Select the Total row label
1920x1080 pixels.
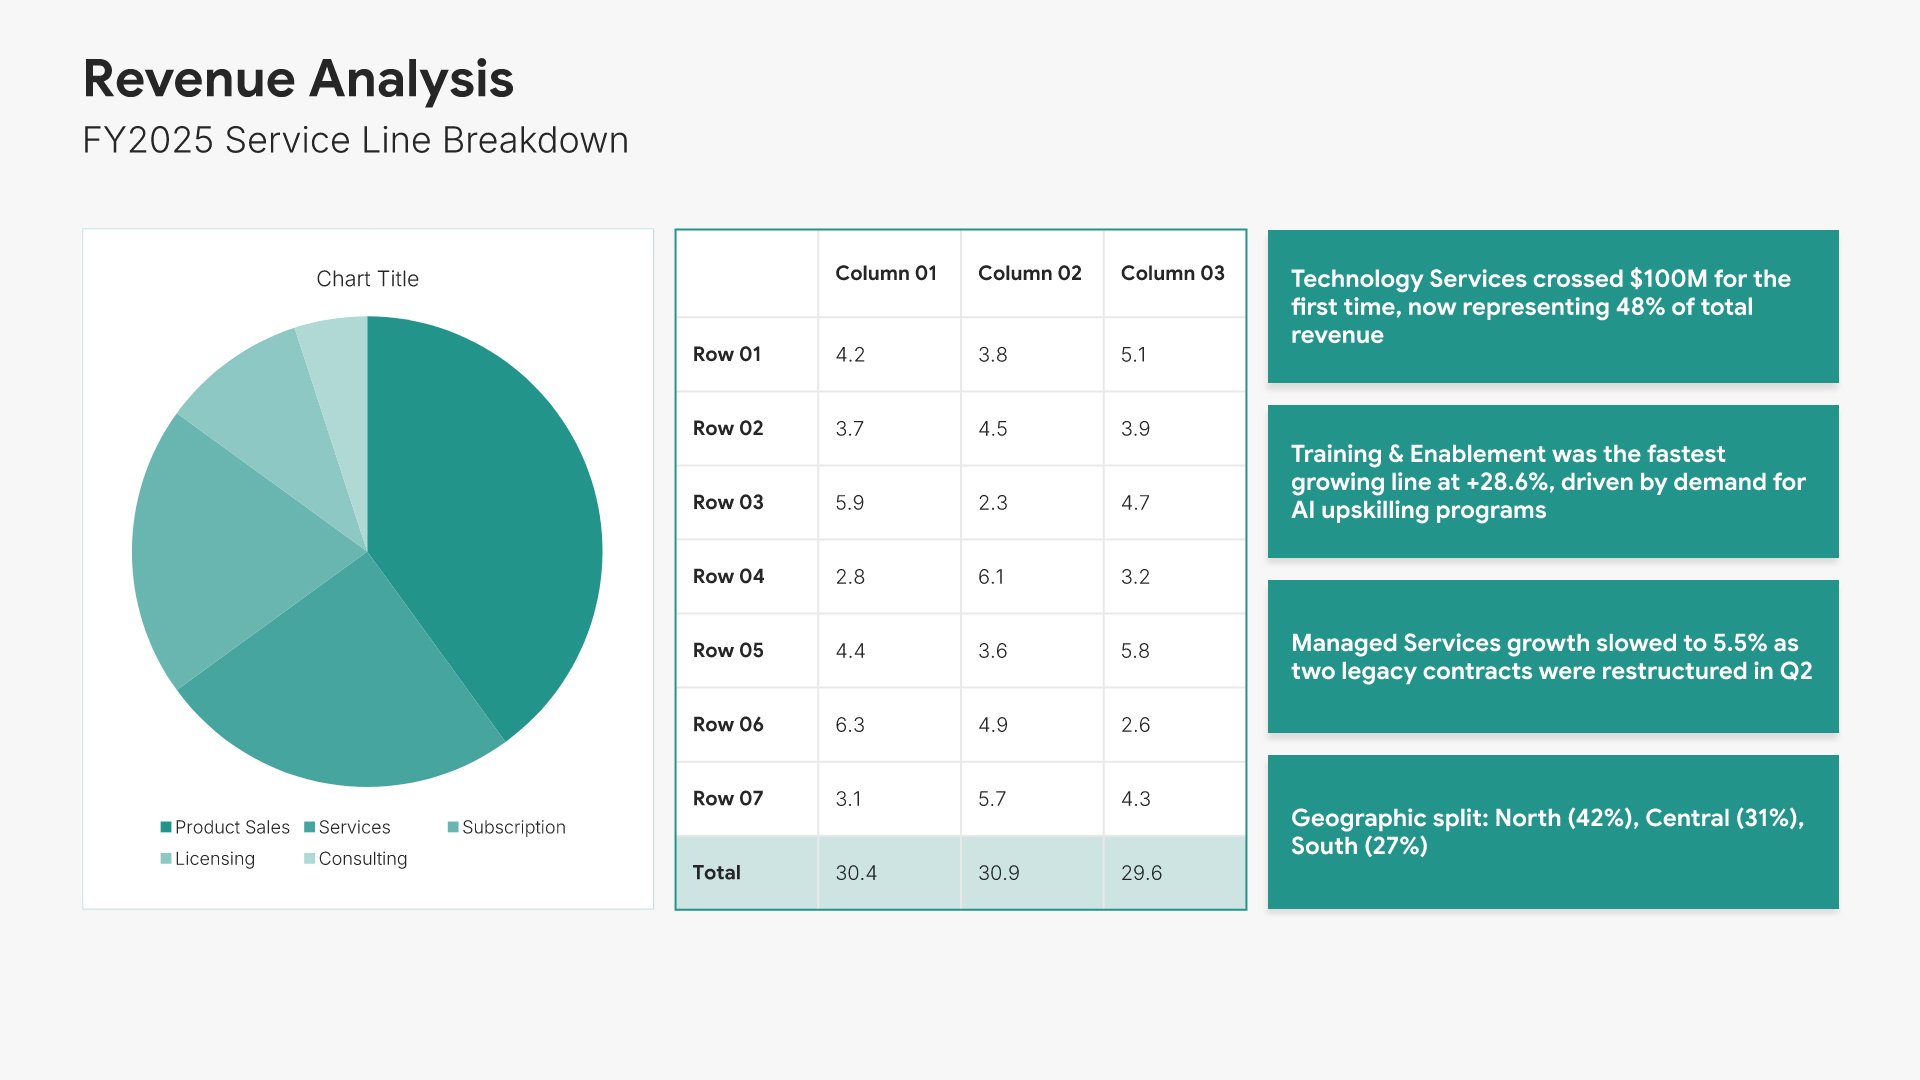[x=717, y=872]
